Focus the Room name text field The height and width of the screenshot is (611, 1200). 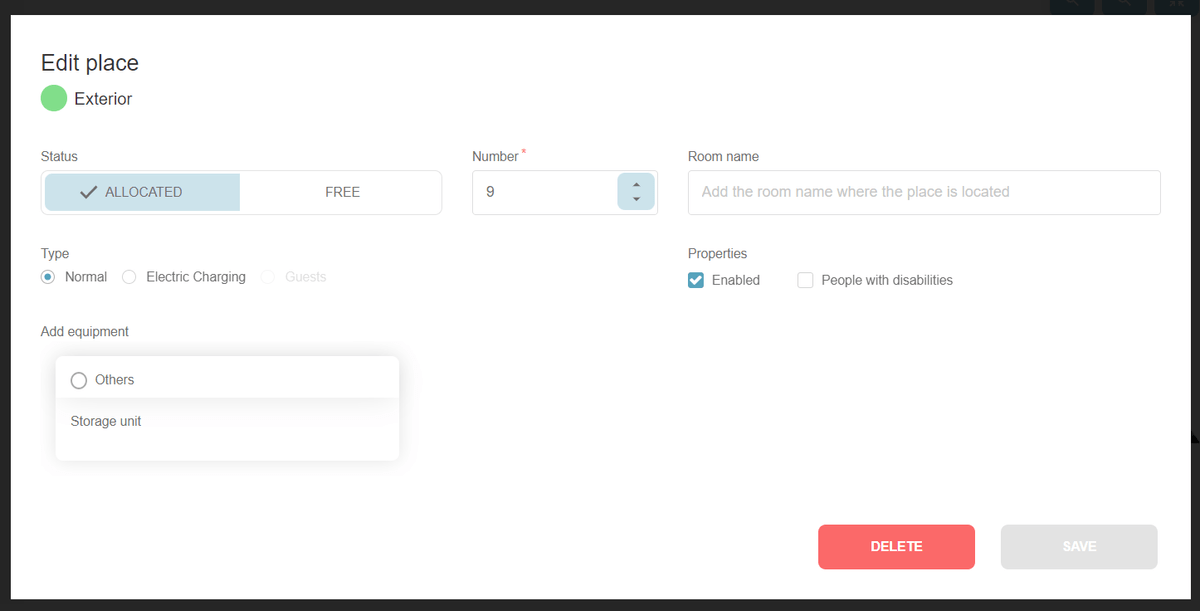923,192
